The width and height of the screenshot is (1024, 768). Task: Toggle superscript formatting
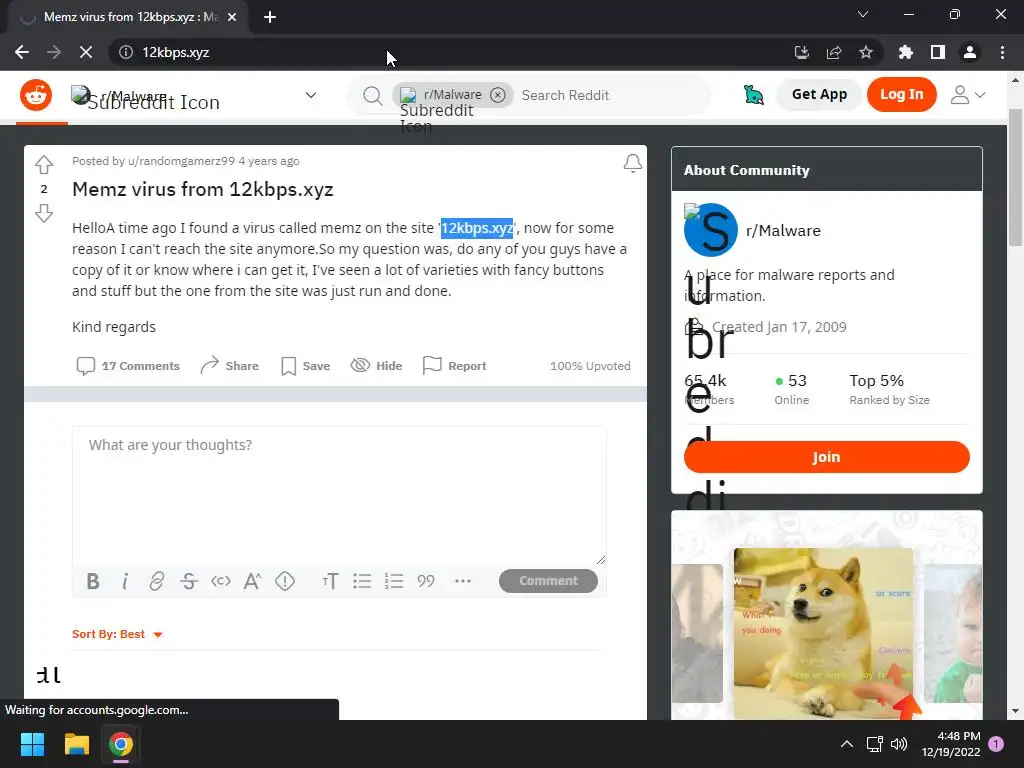[252, 581]
